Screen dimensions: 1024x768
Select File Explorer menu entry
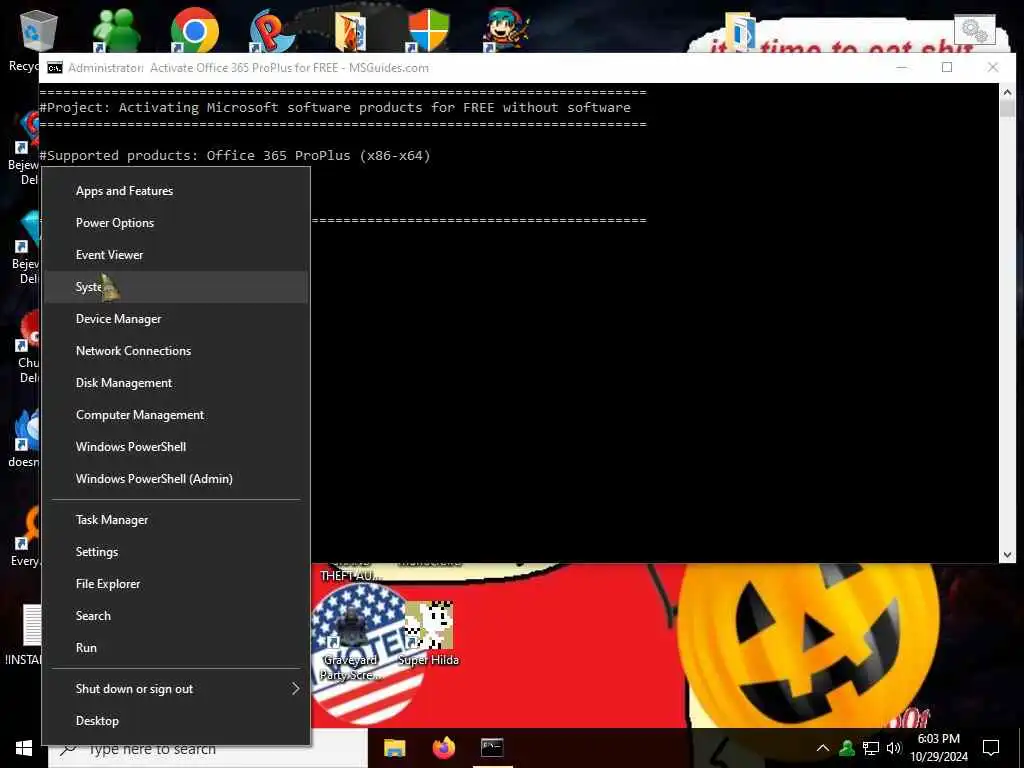(176, 584)
